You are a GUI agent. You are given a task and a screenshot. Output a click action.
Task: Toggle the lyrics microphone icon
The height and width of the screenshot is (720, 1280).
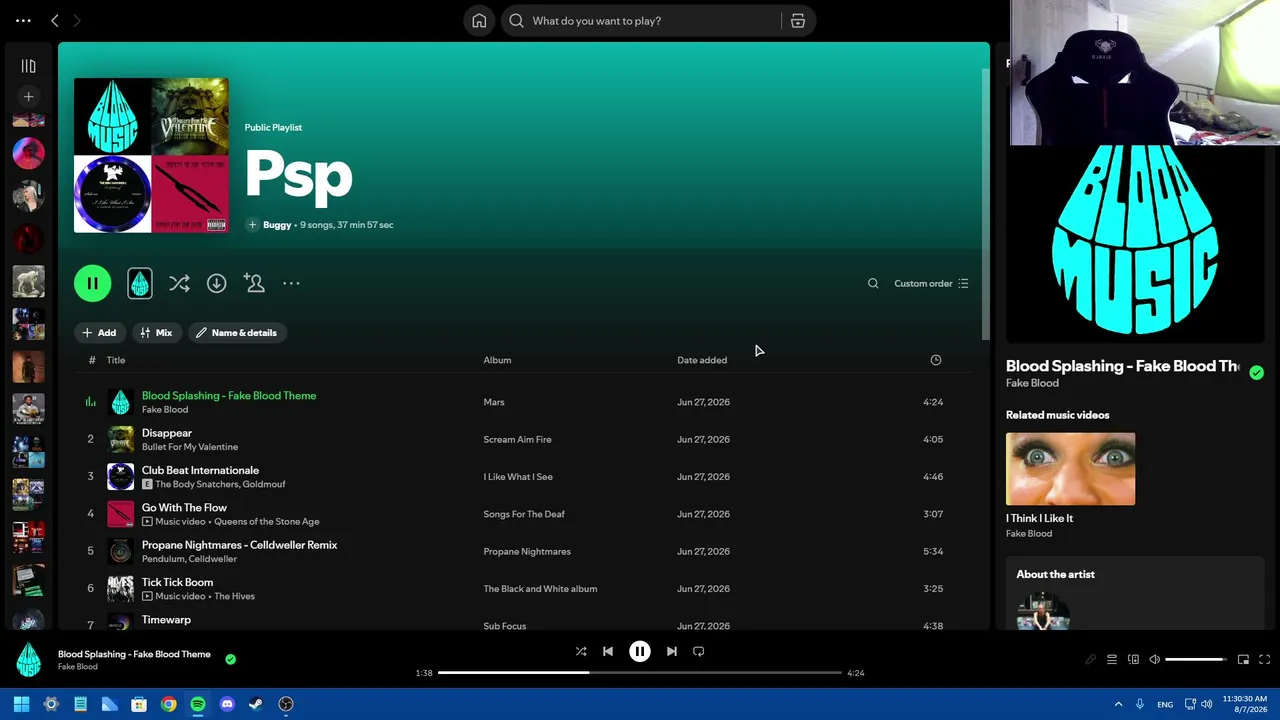tap(1090, 660)
